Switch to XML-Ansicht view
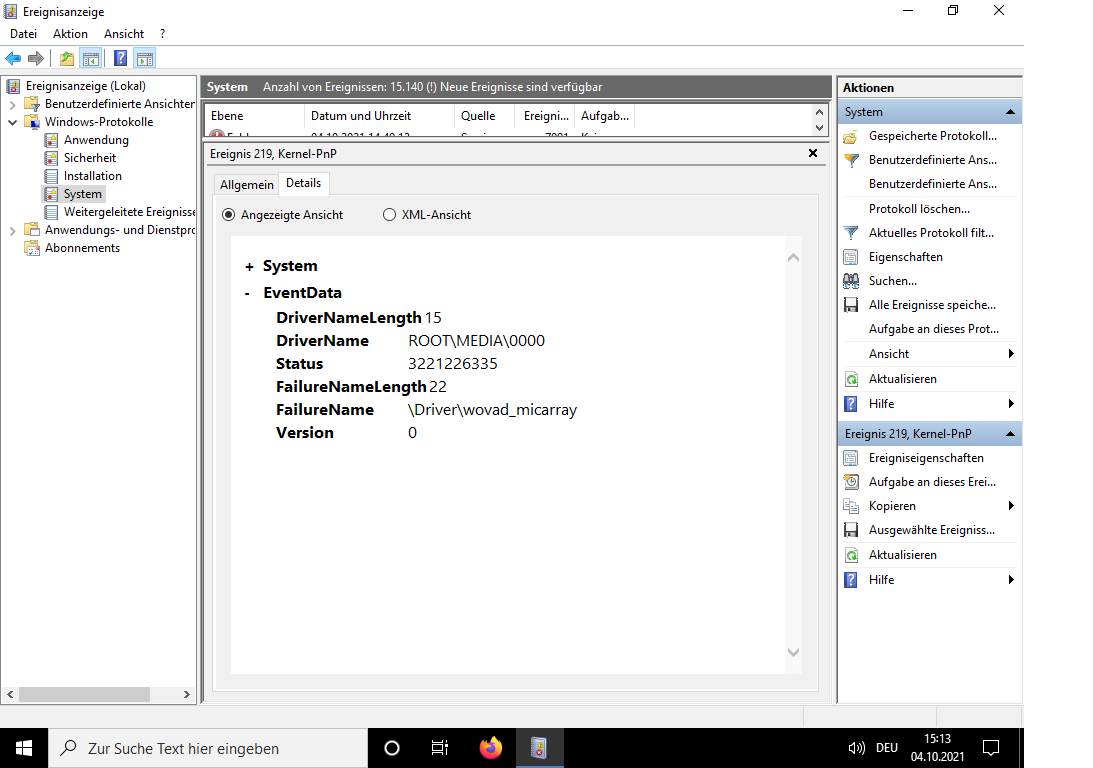1093x768 pixels. pyautogui.click(x=388, y=214)
